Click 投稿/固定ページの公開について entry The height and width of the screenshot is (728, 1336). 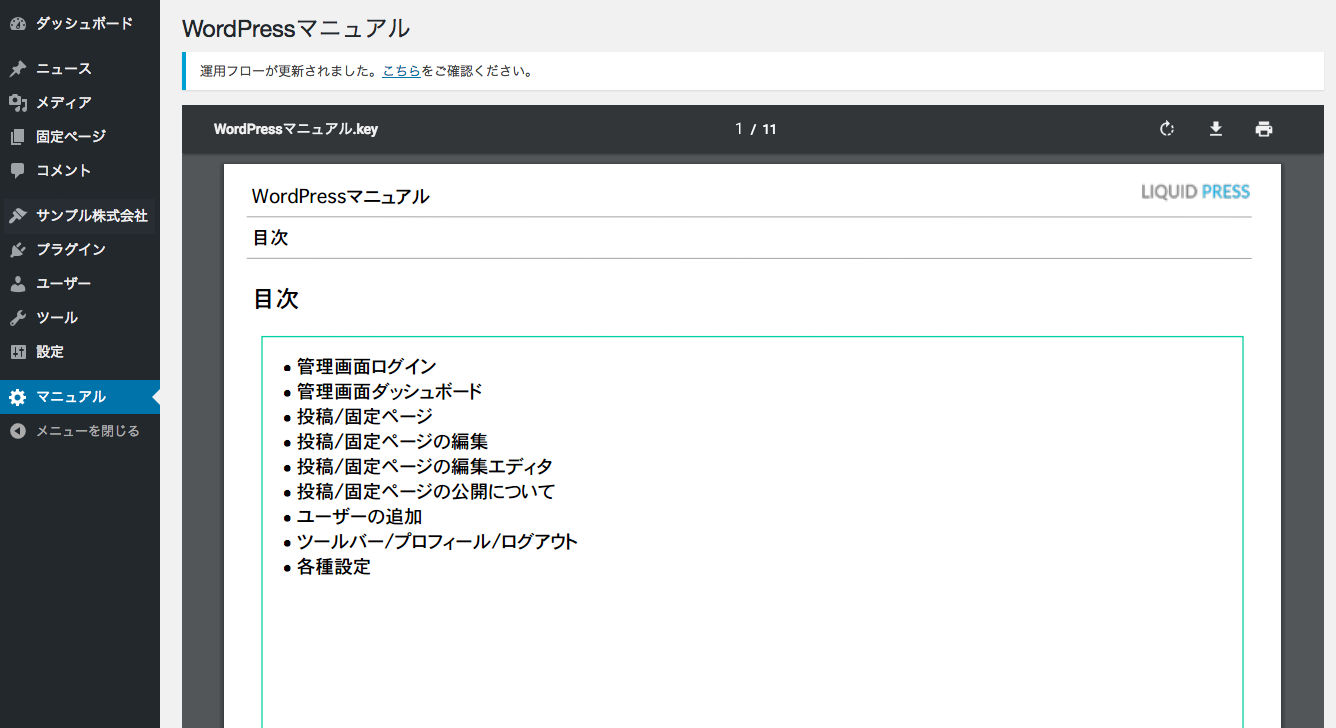426,492
